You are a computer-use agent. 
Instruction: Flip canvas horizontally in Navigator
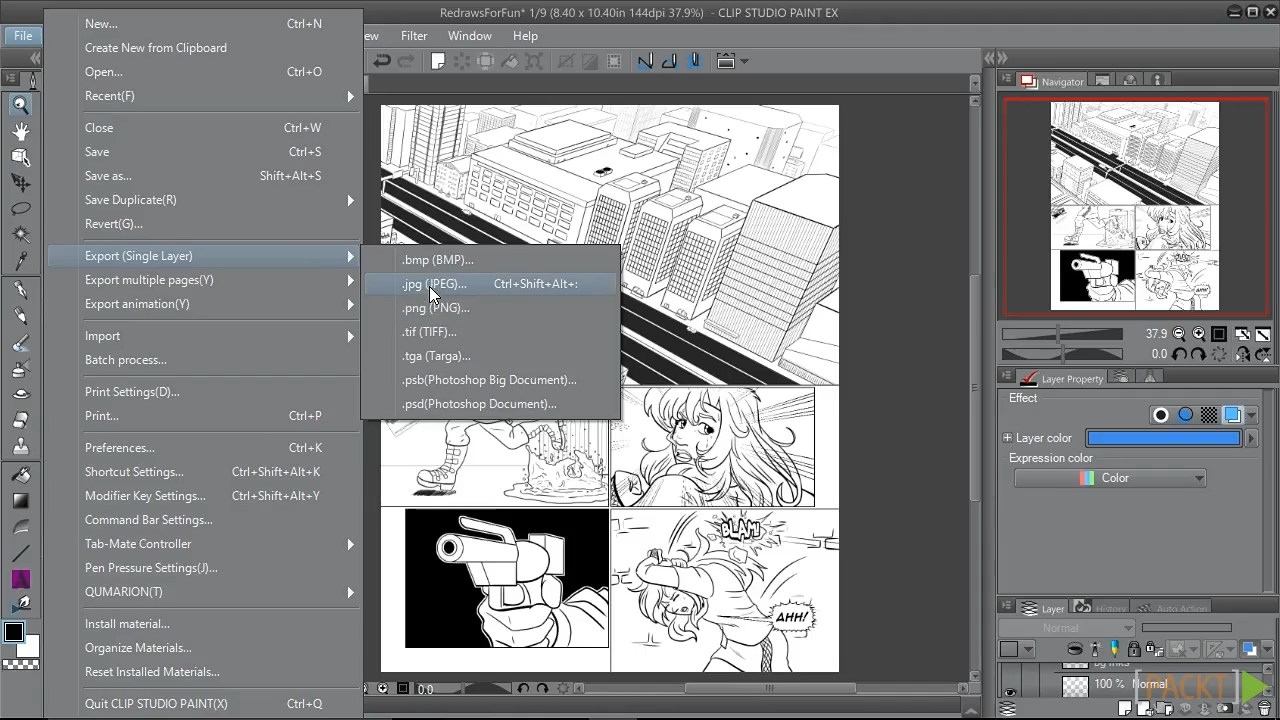pos(1243,354)
